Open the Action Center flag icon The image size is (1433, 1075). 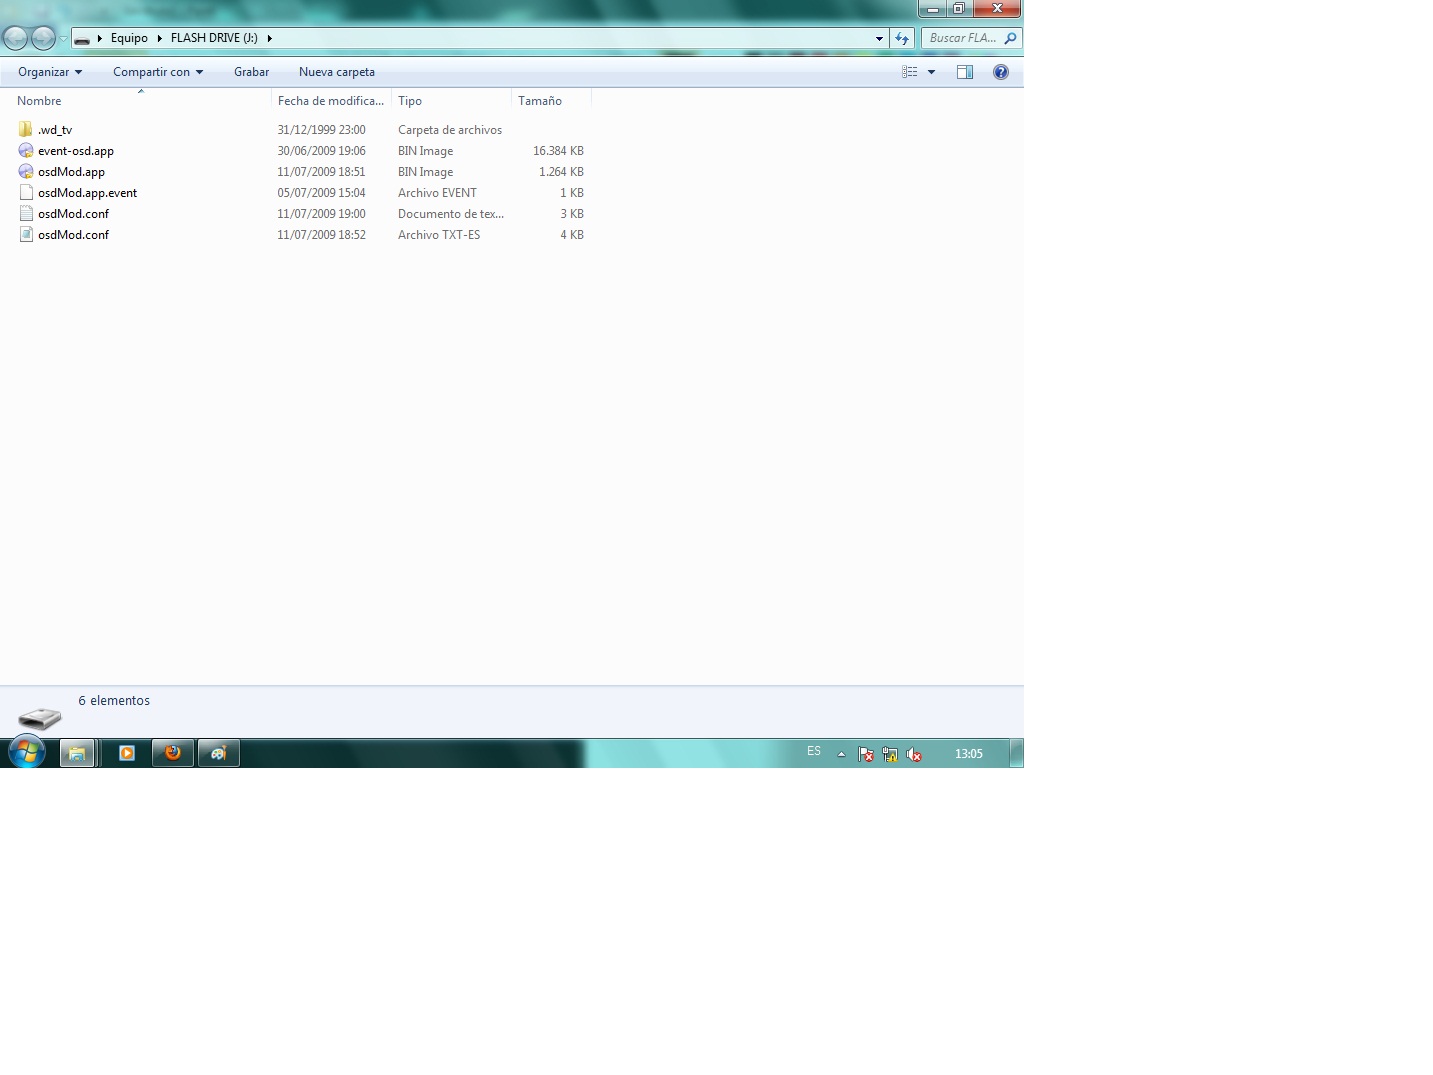click(x=866, y=754)
